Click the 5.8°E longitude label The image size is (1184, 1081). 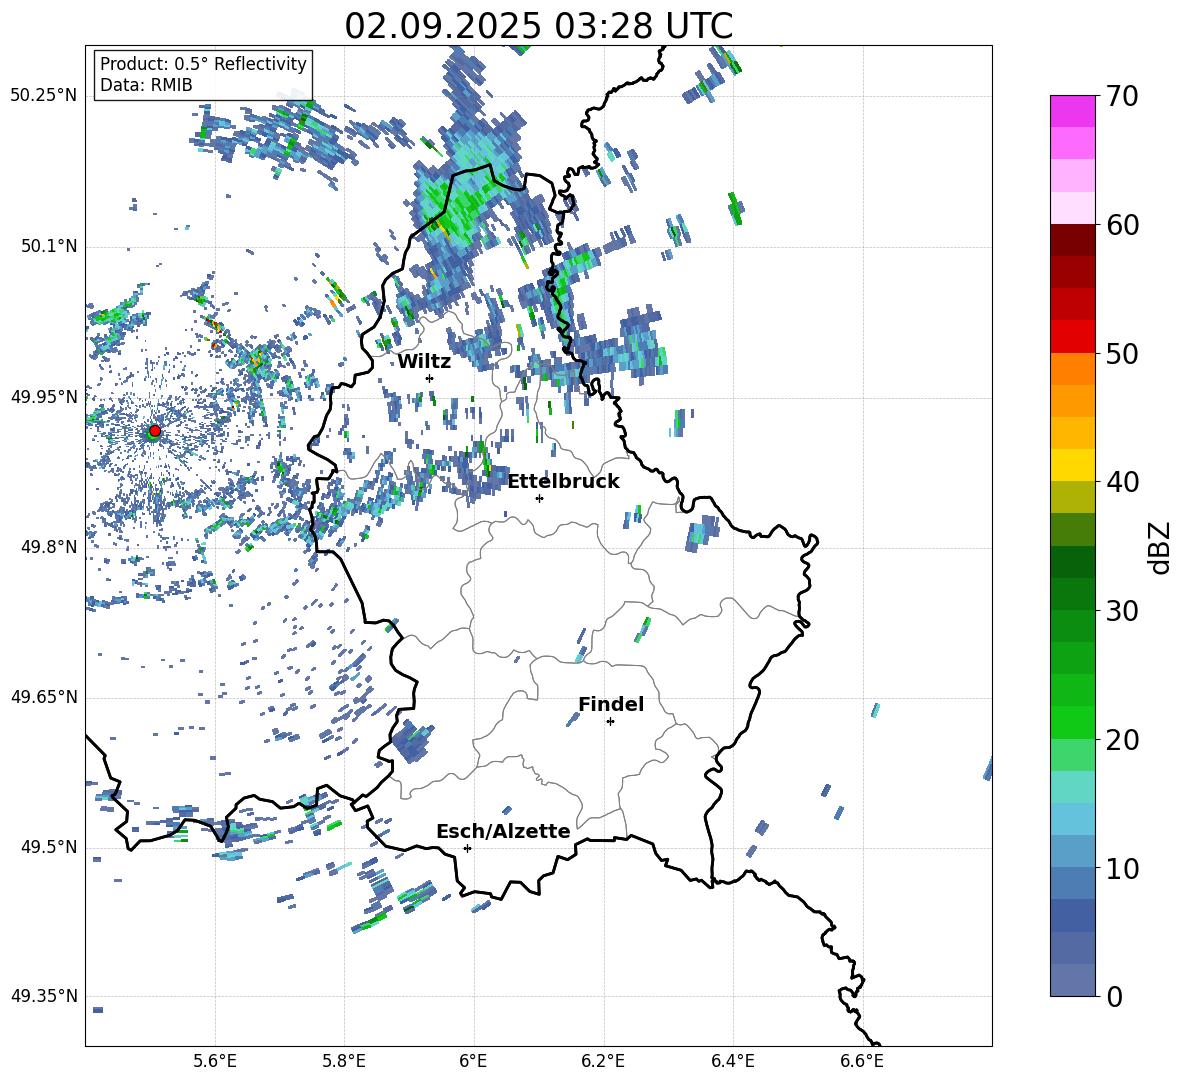344,1061
